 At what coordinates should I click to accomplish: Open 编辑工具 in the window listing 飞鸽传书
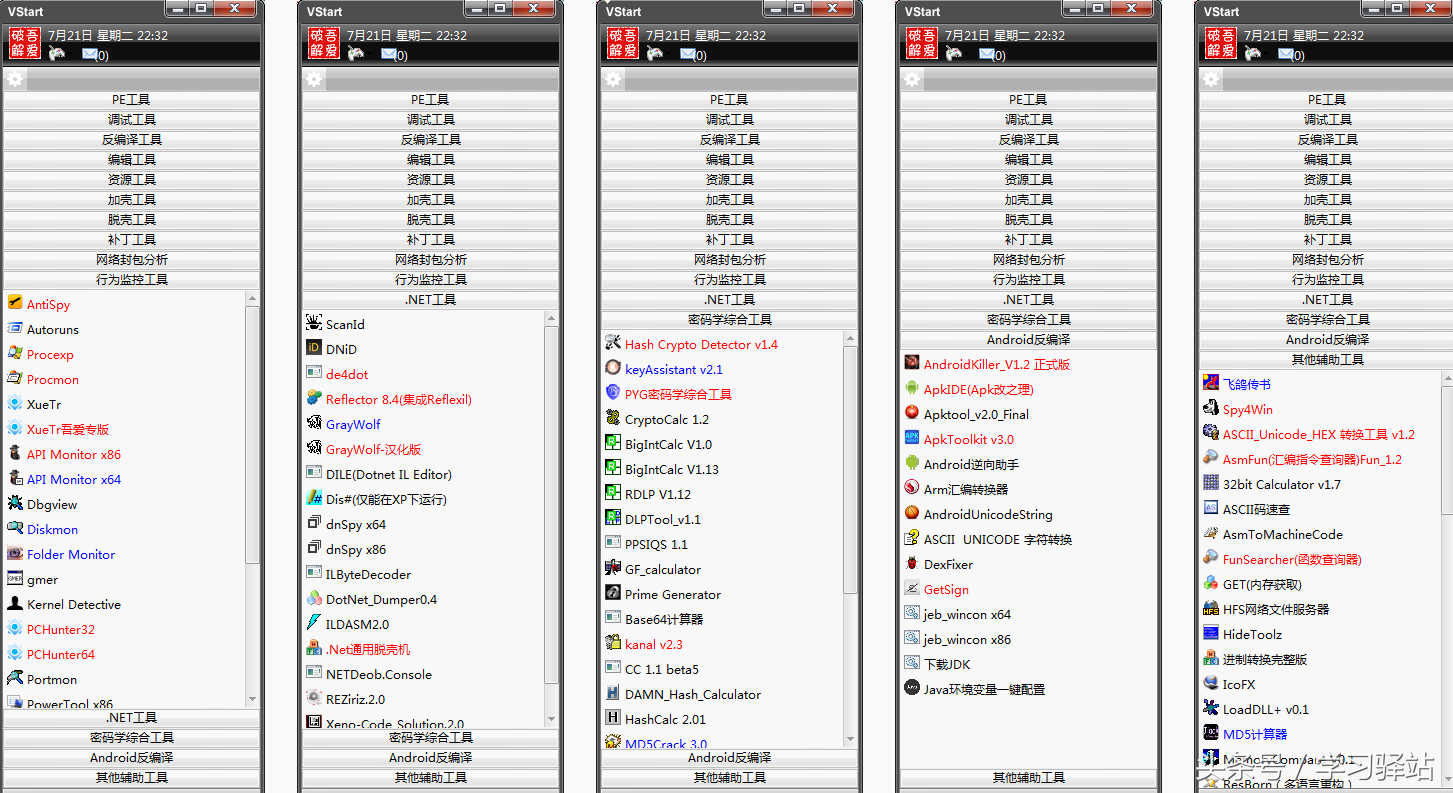coord(1327,160)
